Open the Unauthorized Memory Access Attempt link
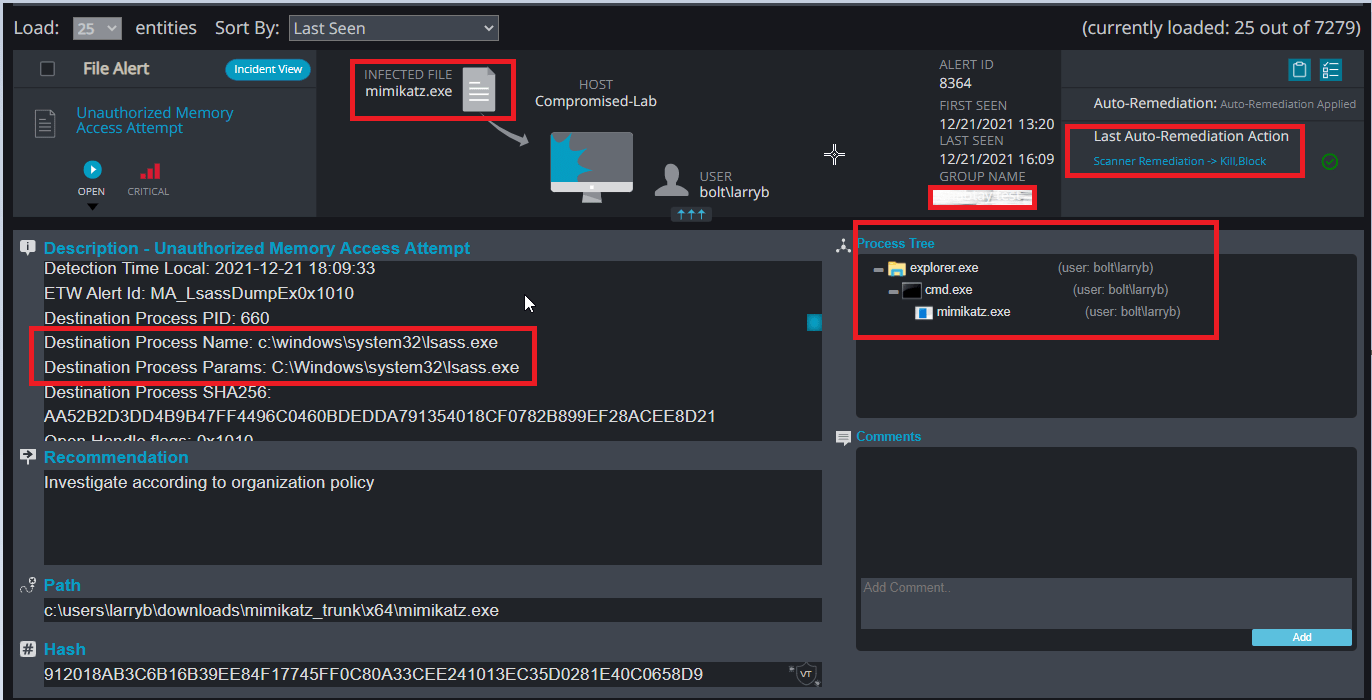1372x700 pixels. pos(155,121)
